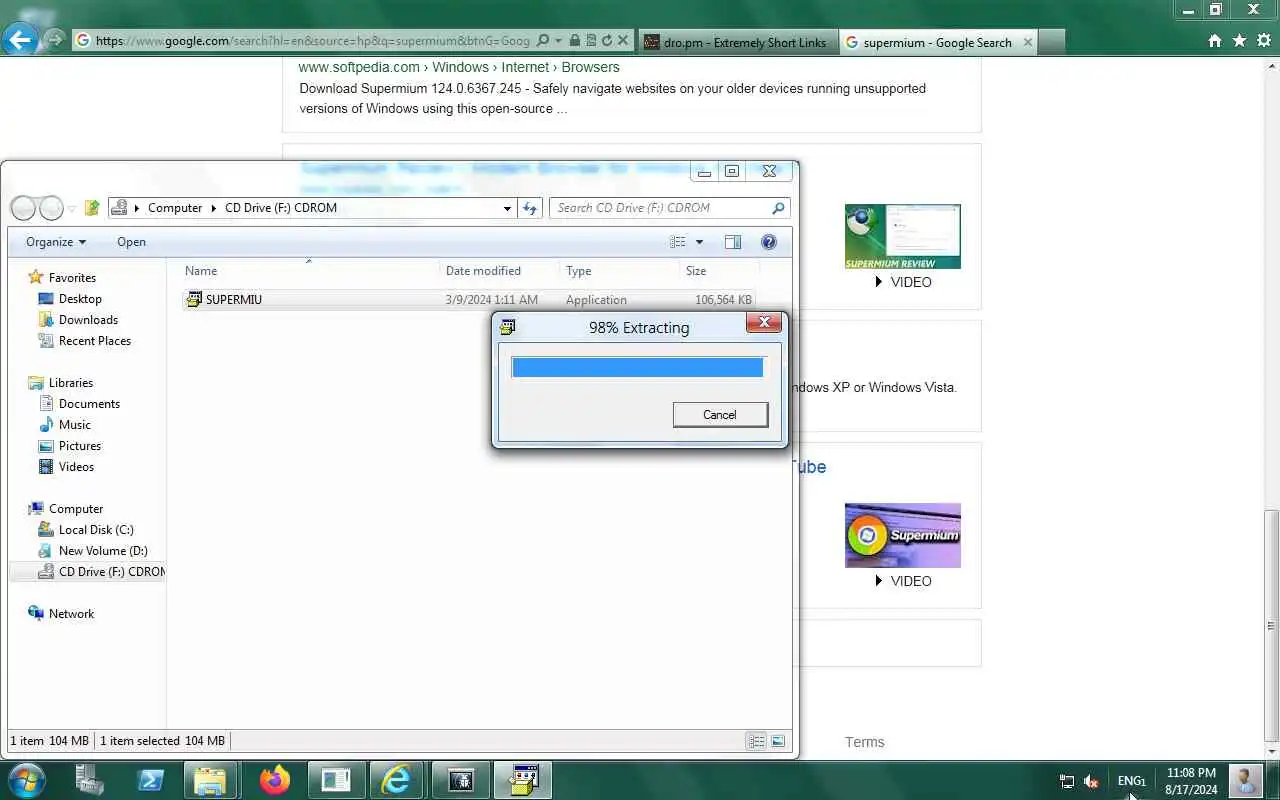Switch to dro.pm Extremely Short Links tab
The width and height of the screenshot is (1280, 800).
click(x=736, y=42)
